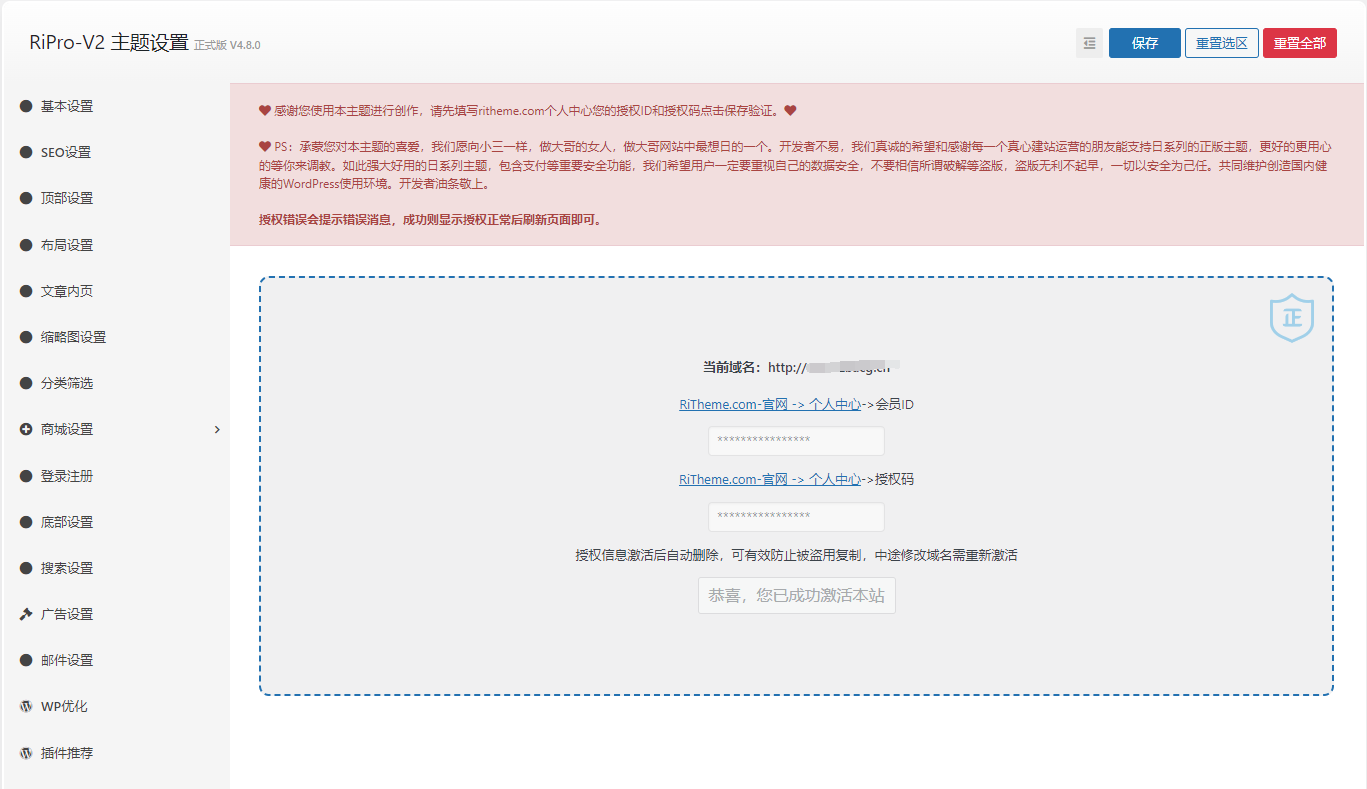The image size is (1367, 789).
Task: Click the circle icon next to 文章内页
Action: tap(26, 291)
